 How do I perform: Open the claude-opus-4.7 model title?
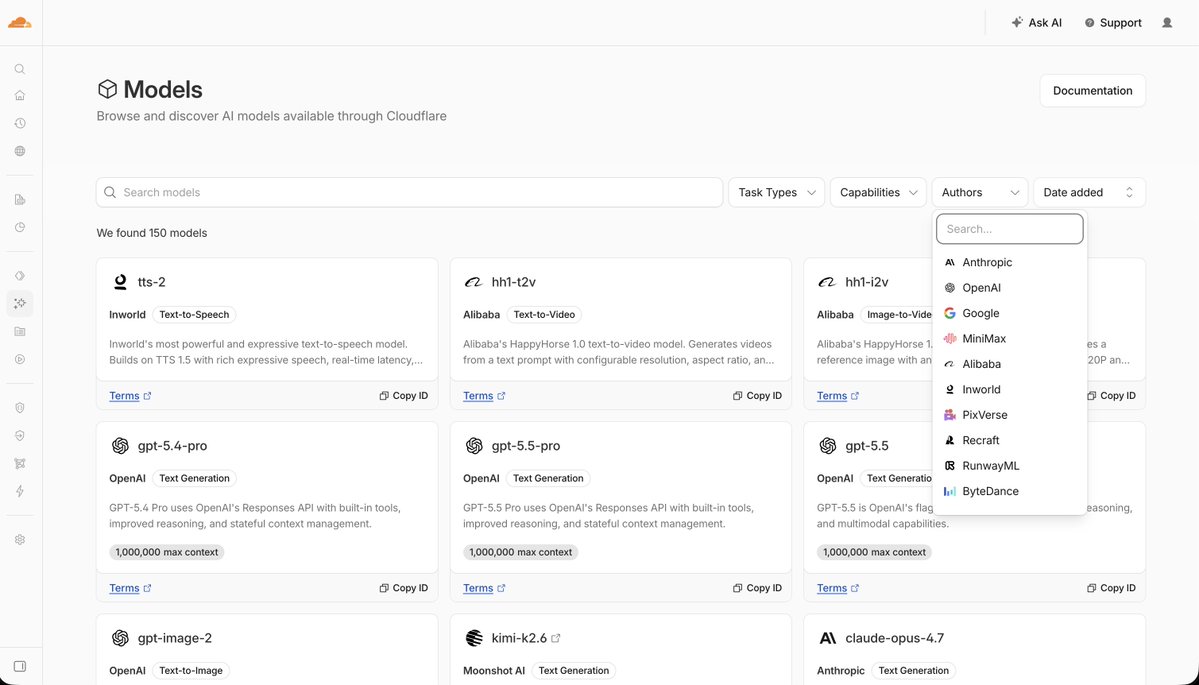[x=895, y=638]
